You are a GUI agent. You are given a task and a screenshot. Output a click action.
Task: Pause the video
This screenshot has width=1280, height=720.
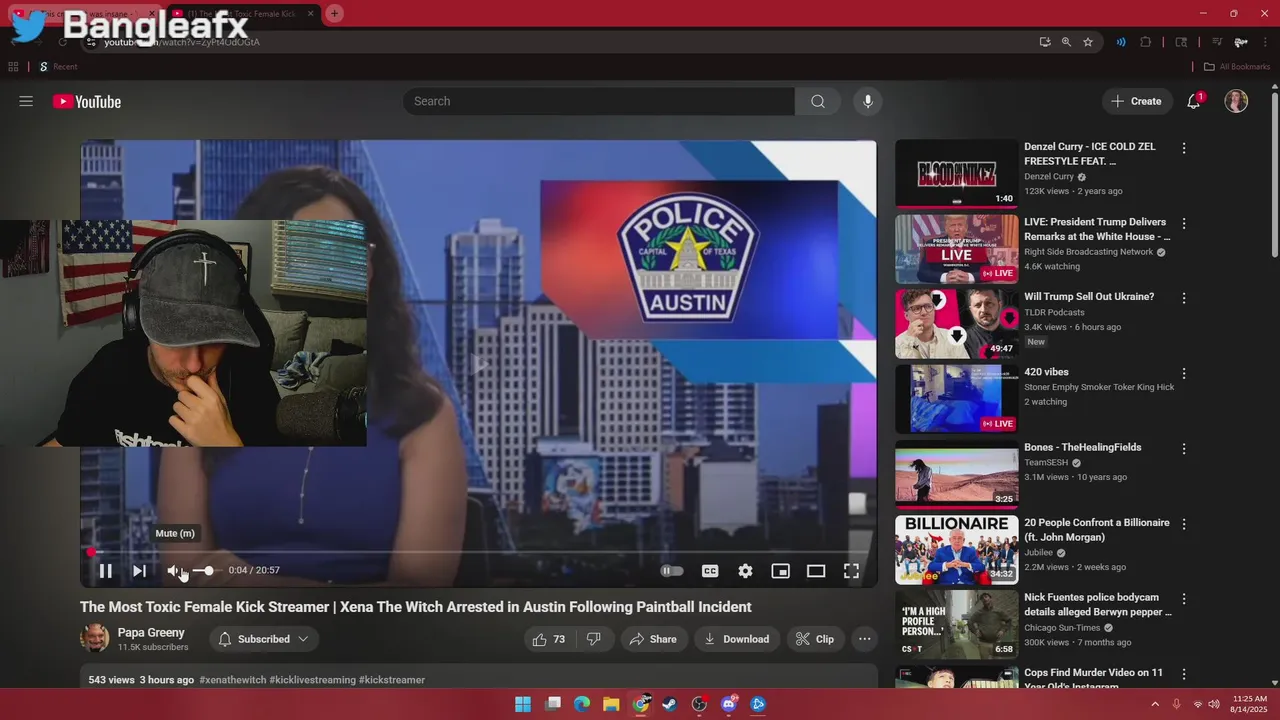pos(105,571)
